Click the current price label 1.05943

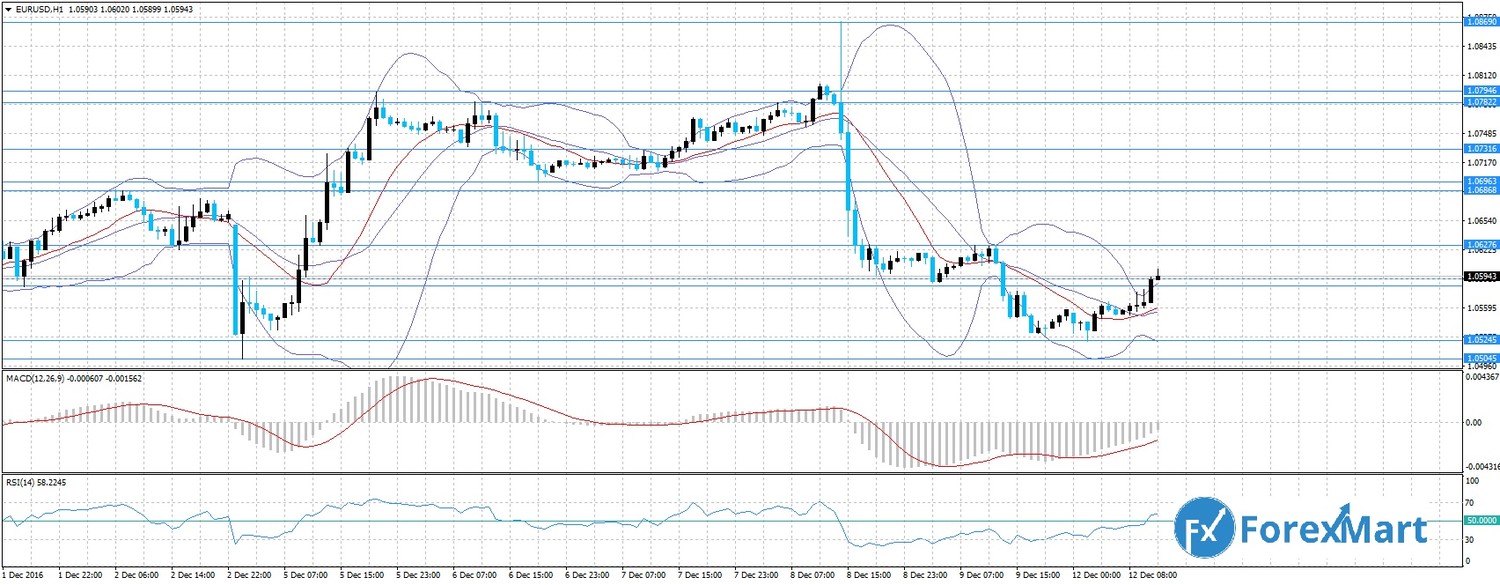pos(1479,276)
